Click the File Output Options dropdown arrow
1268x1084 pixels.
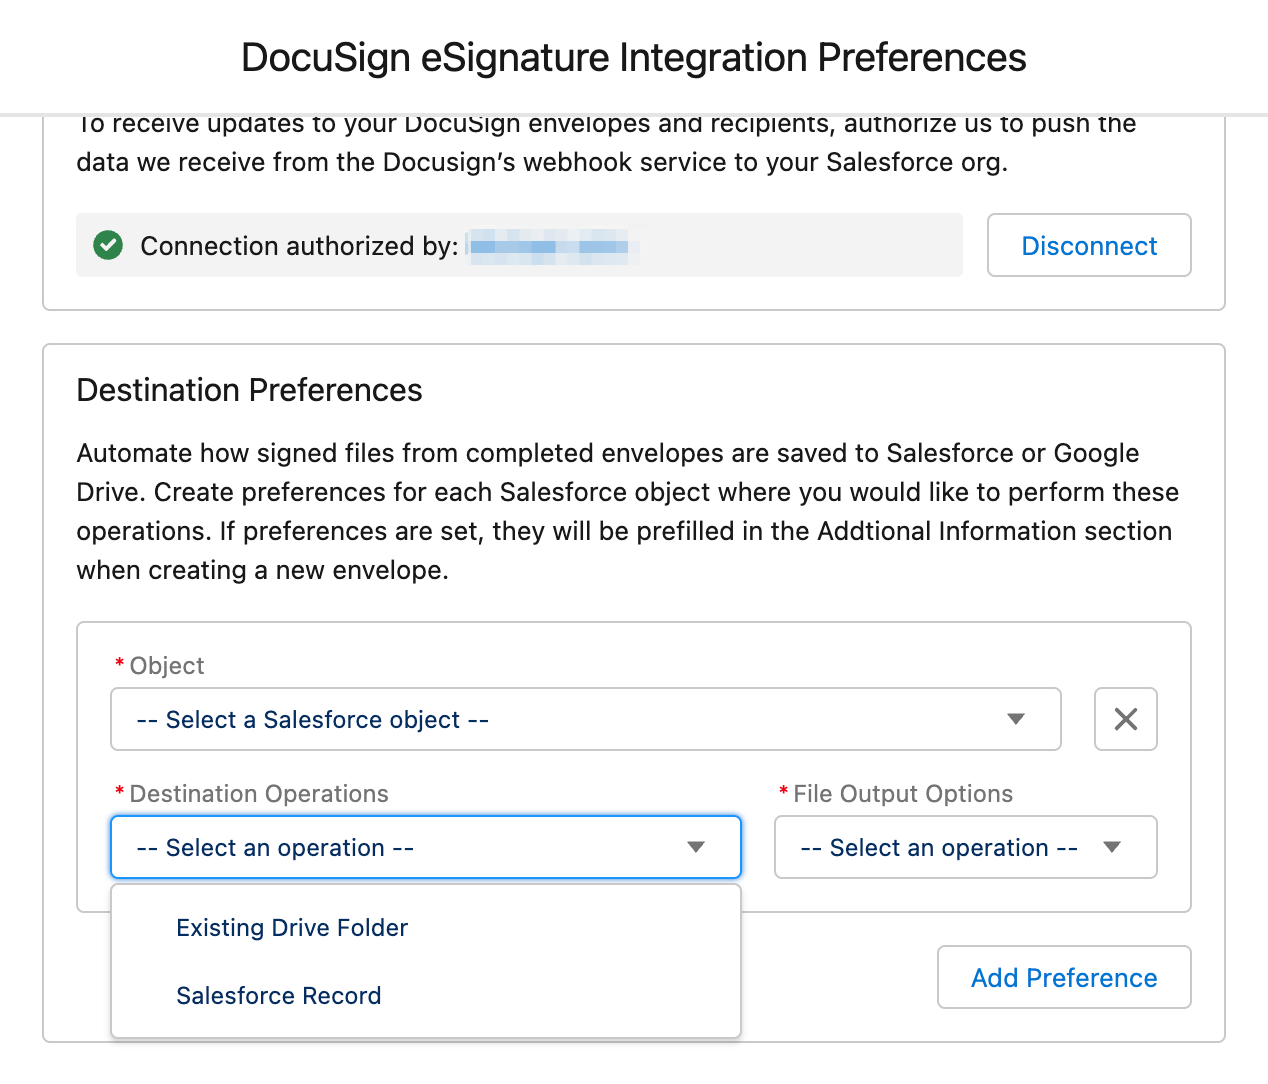tap(1111, 847)
